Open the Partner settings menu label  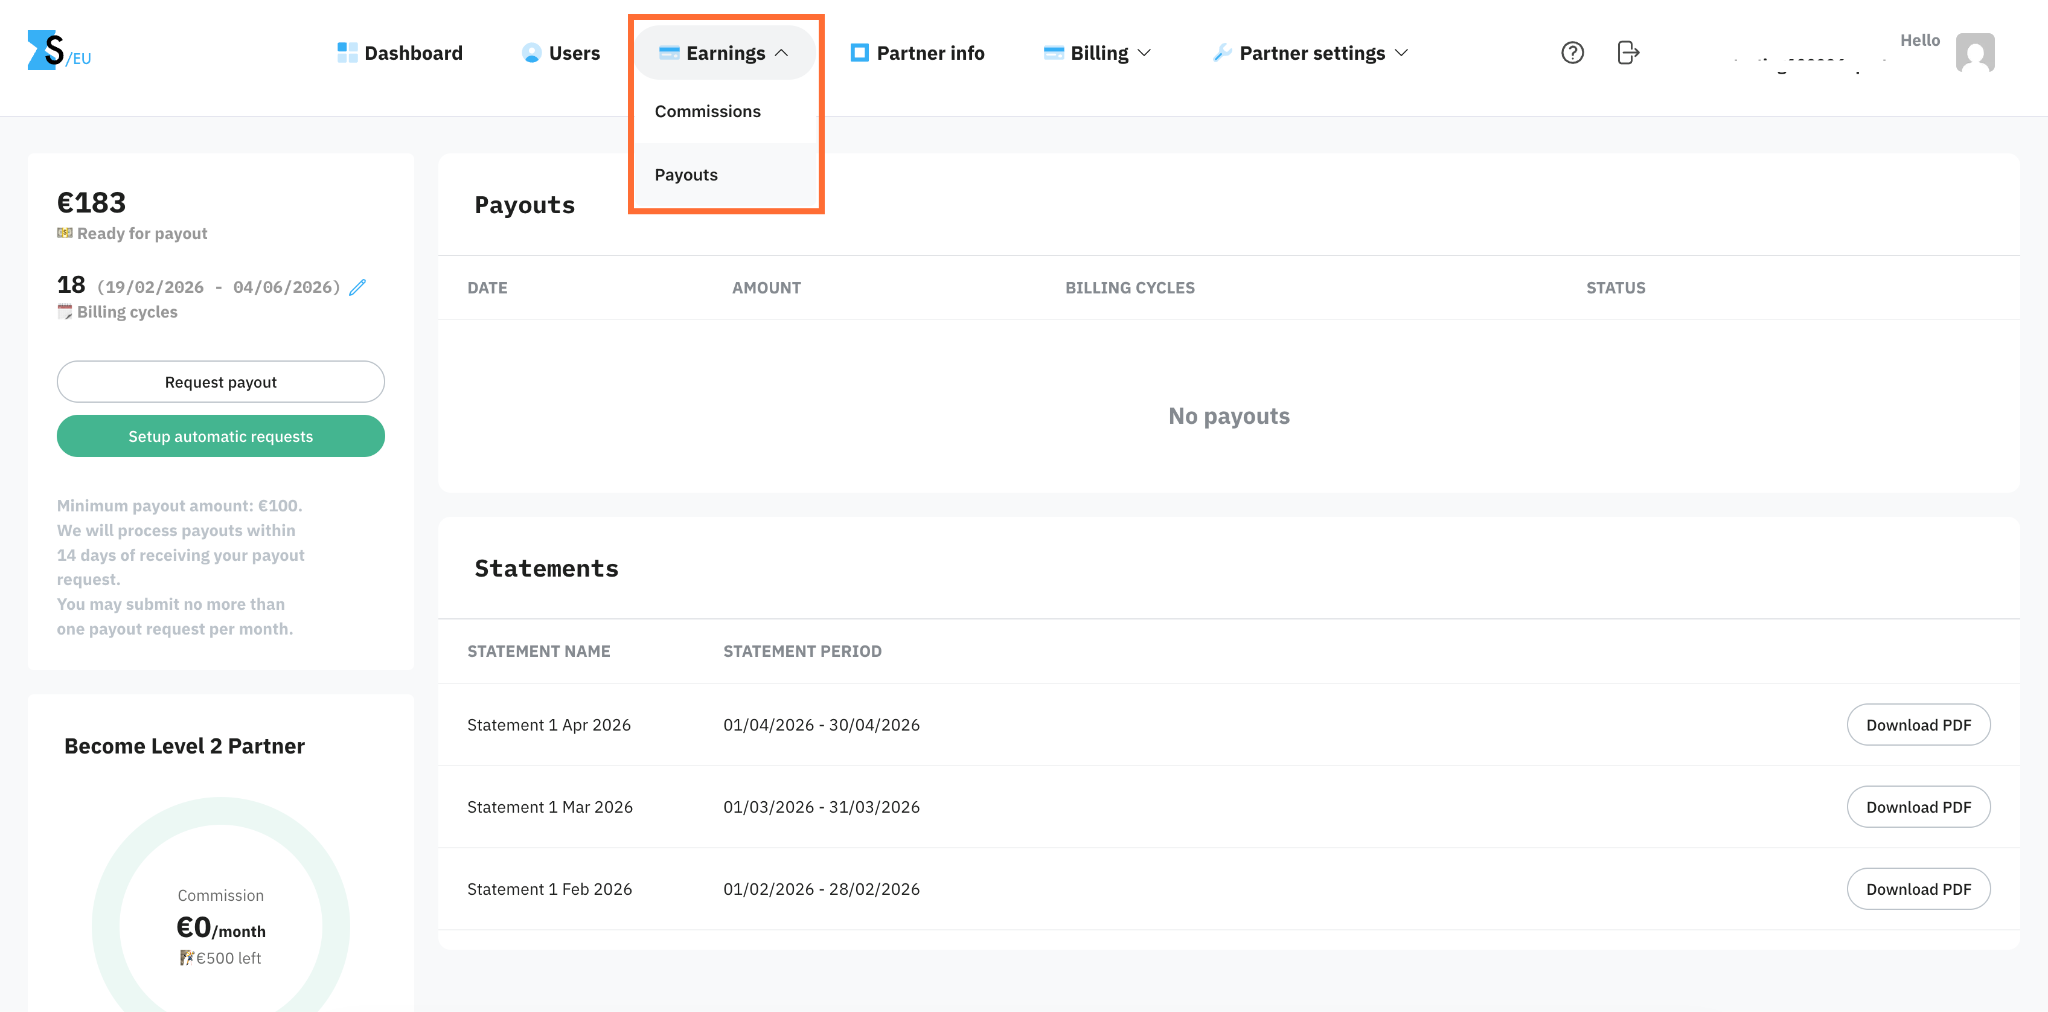1312,53
